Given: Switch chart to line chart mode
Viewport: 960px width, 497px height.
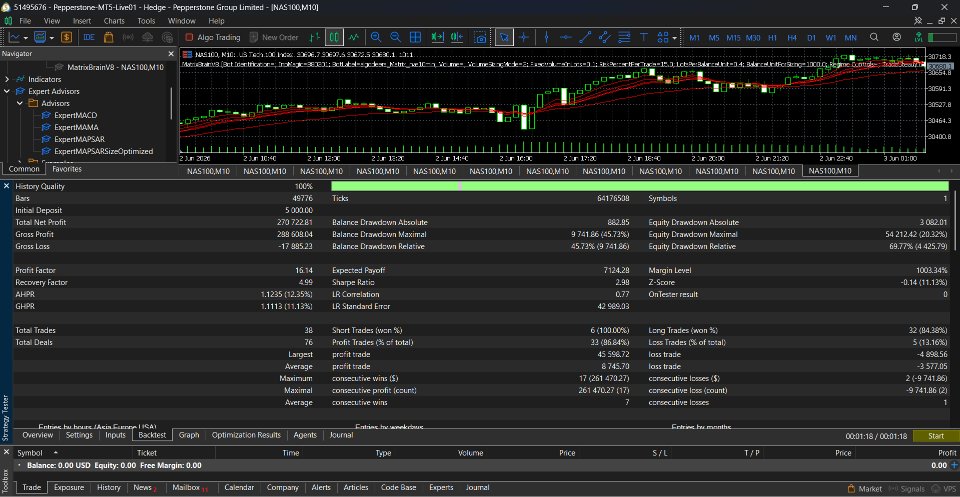Looking at the screenshot, I should coord(354,37).
